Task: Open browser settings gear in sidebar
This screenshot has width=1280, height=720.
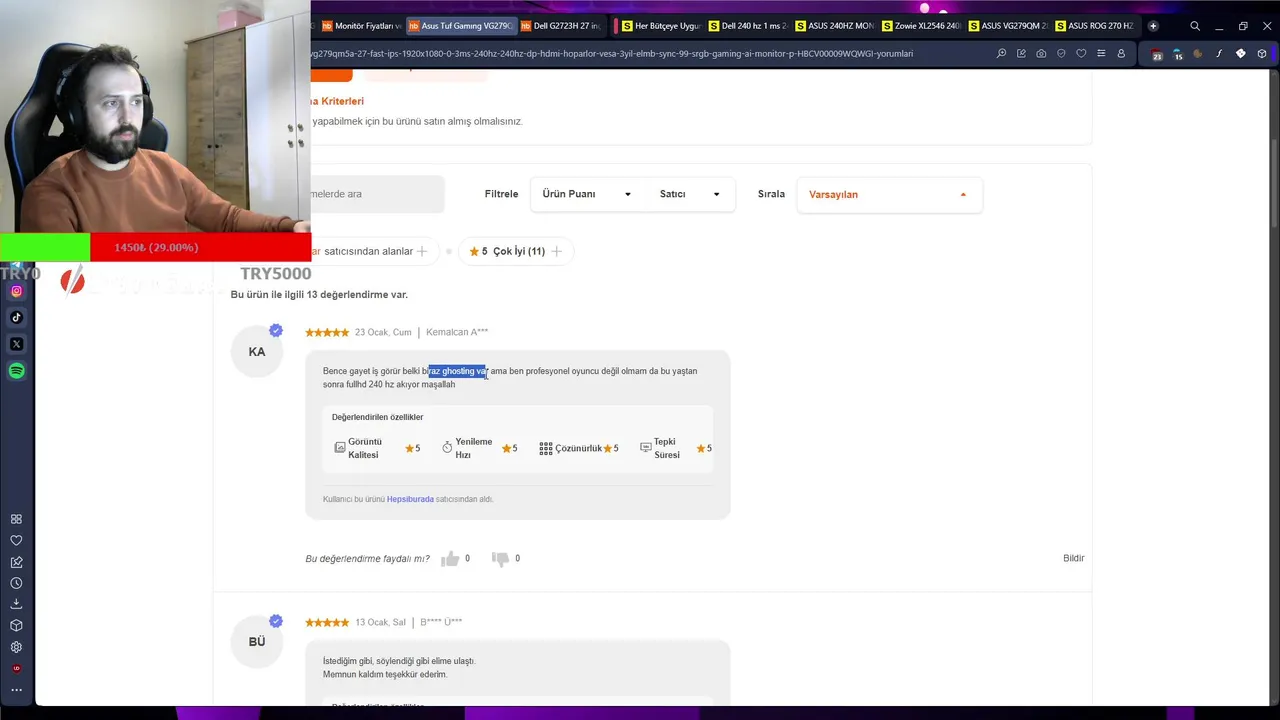Action: [16, 647]
